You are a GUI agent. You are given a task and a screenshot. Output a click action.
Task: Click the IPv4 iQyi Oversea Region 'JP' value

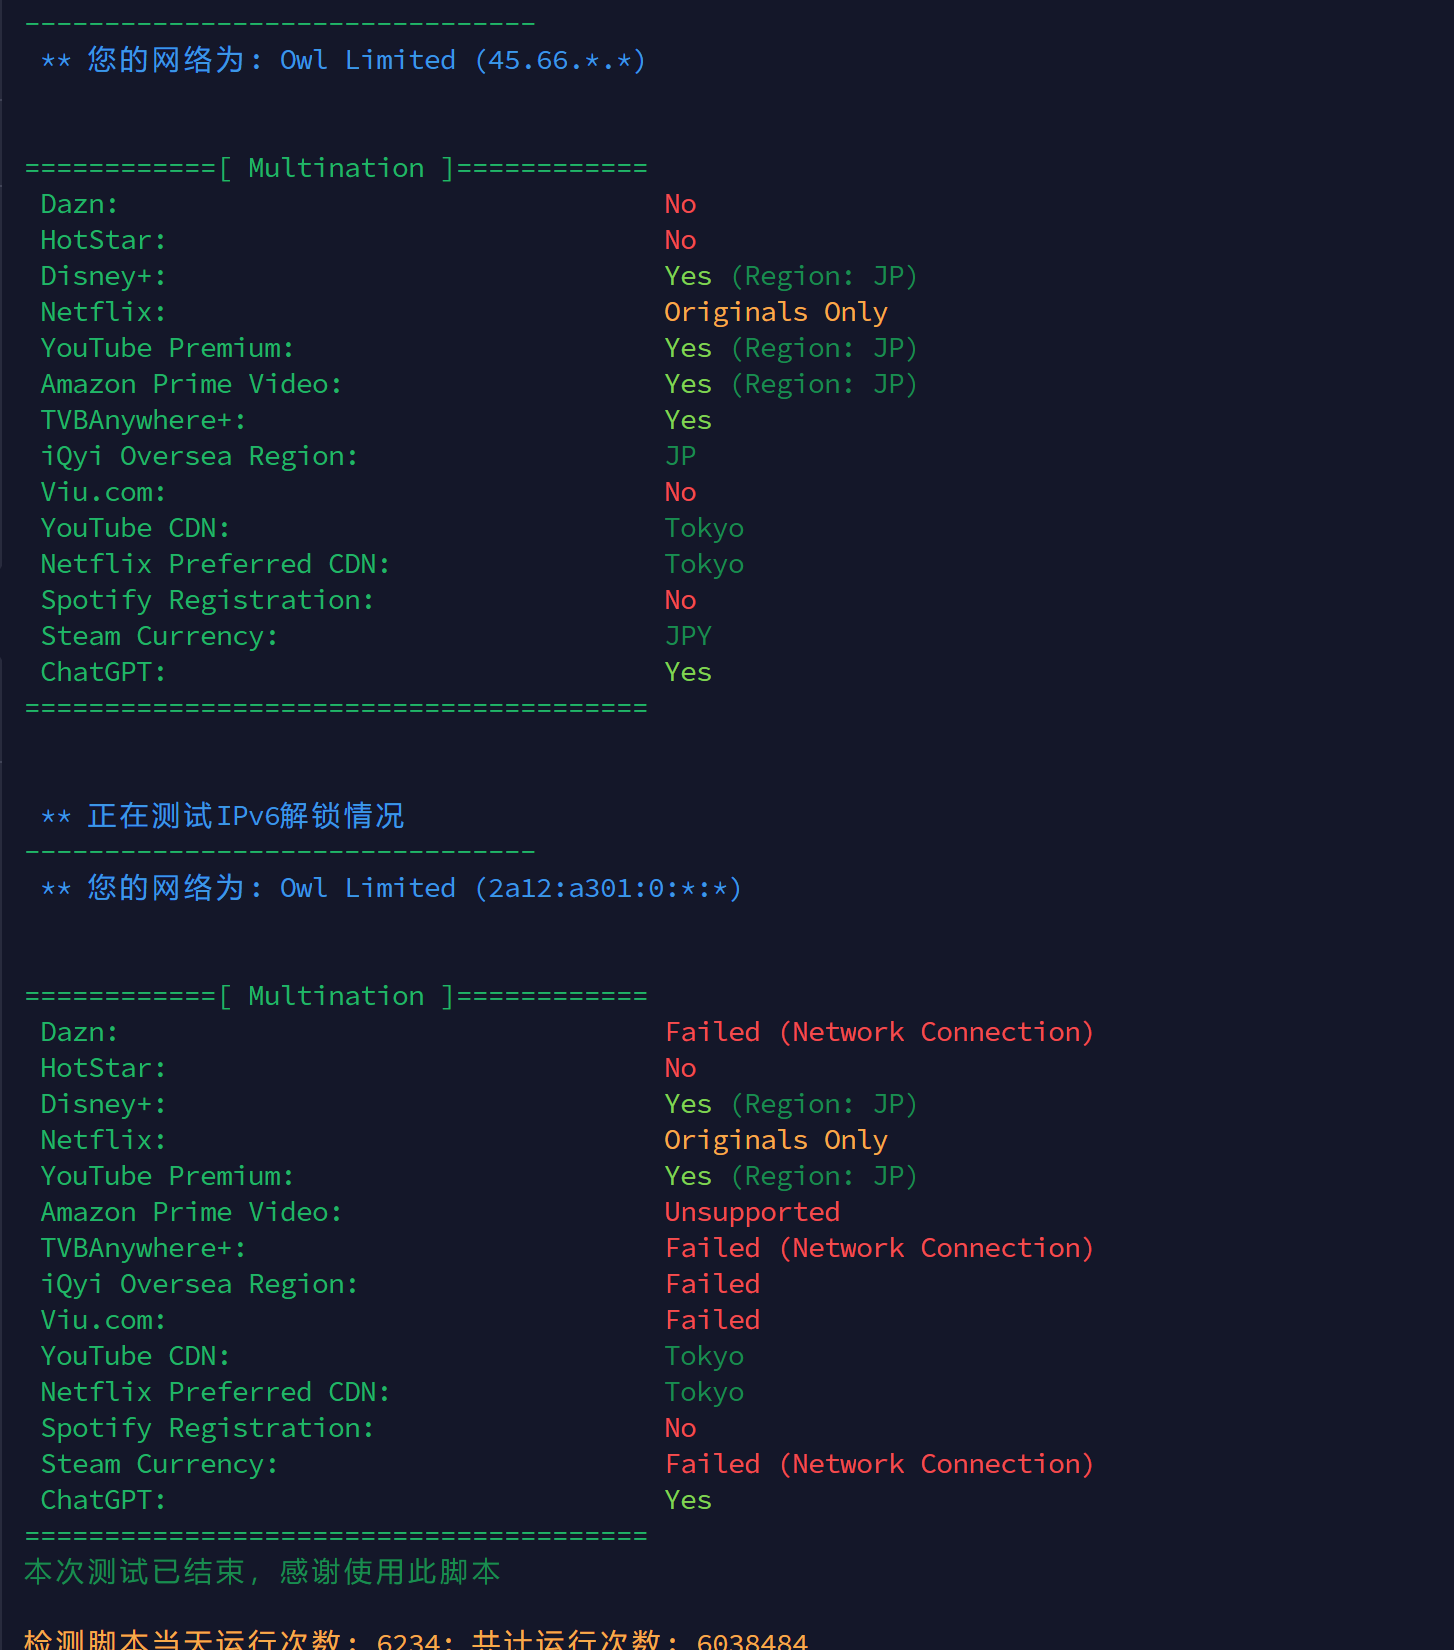coord(680,456)
